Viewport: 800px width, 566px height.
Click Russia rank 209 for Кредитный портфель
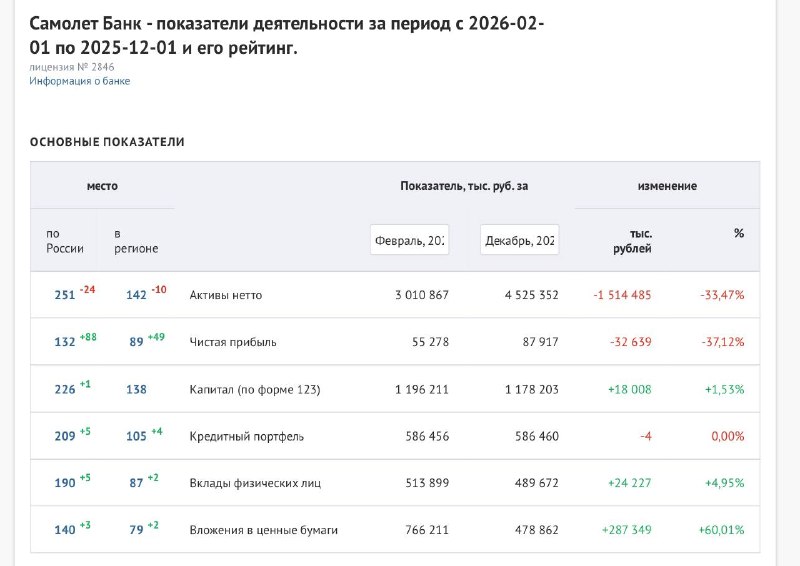coord(65,436)
